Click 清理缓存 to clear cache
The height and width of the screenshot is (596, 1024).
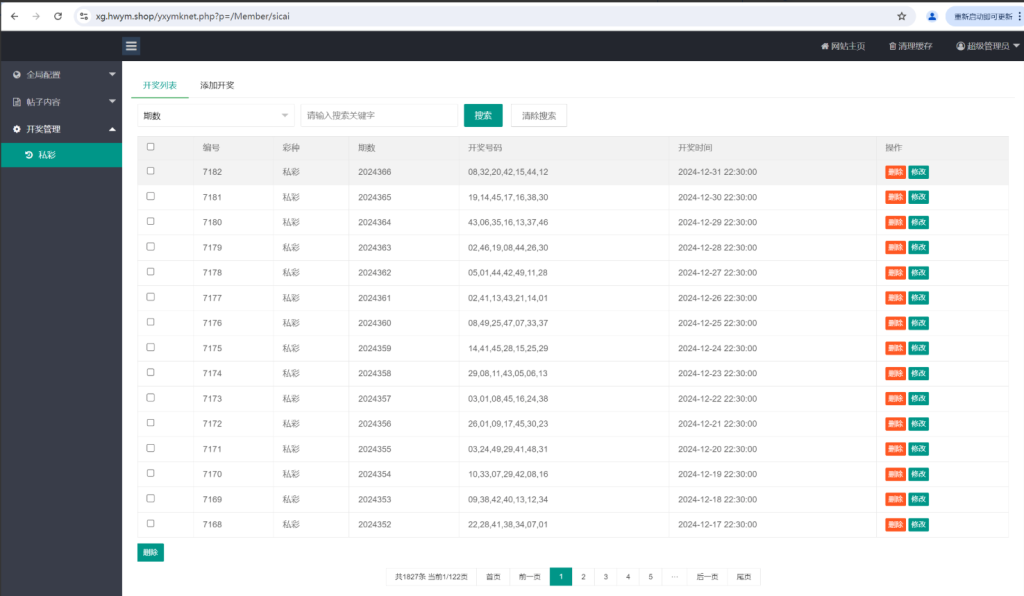pyautogui.click(x=910, y=46)
